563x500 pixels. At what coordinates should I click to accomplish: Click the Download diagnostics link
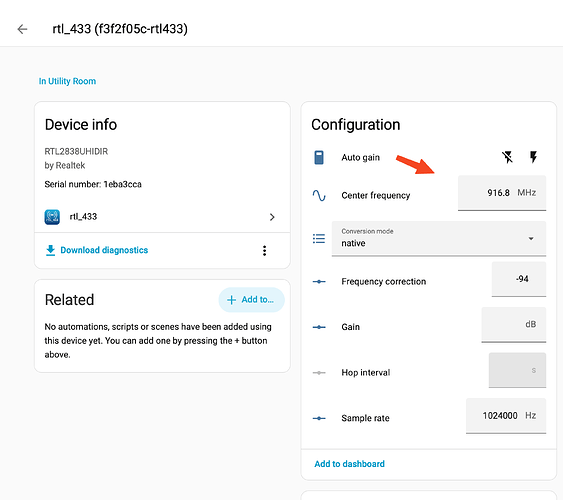click(x=104, y=250)
